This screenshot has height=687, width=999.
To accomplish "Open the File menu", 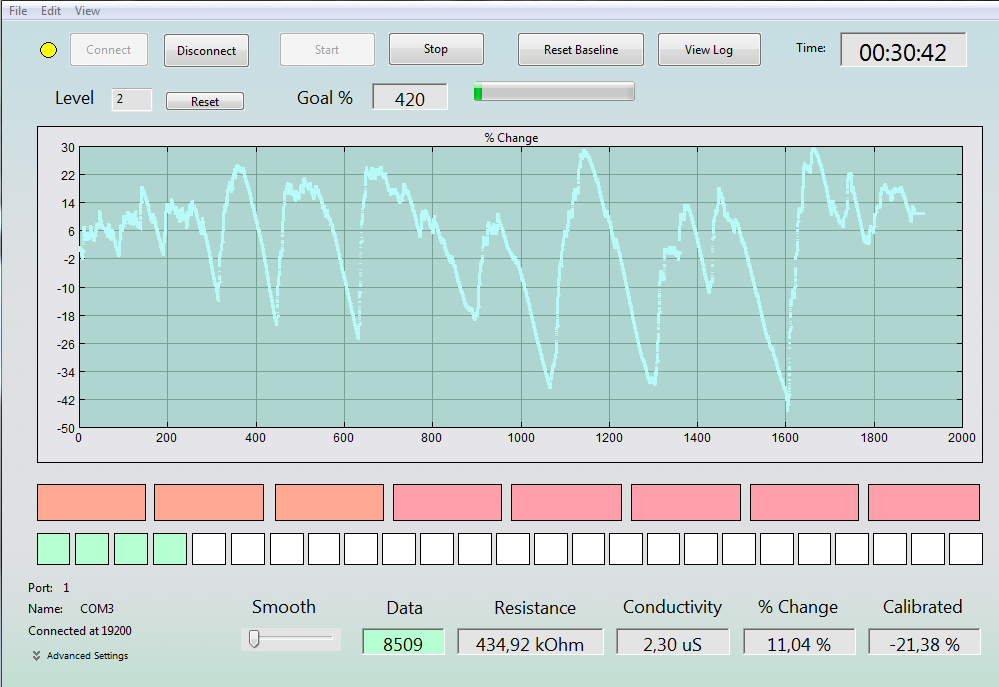I will tap(18, 11).
